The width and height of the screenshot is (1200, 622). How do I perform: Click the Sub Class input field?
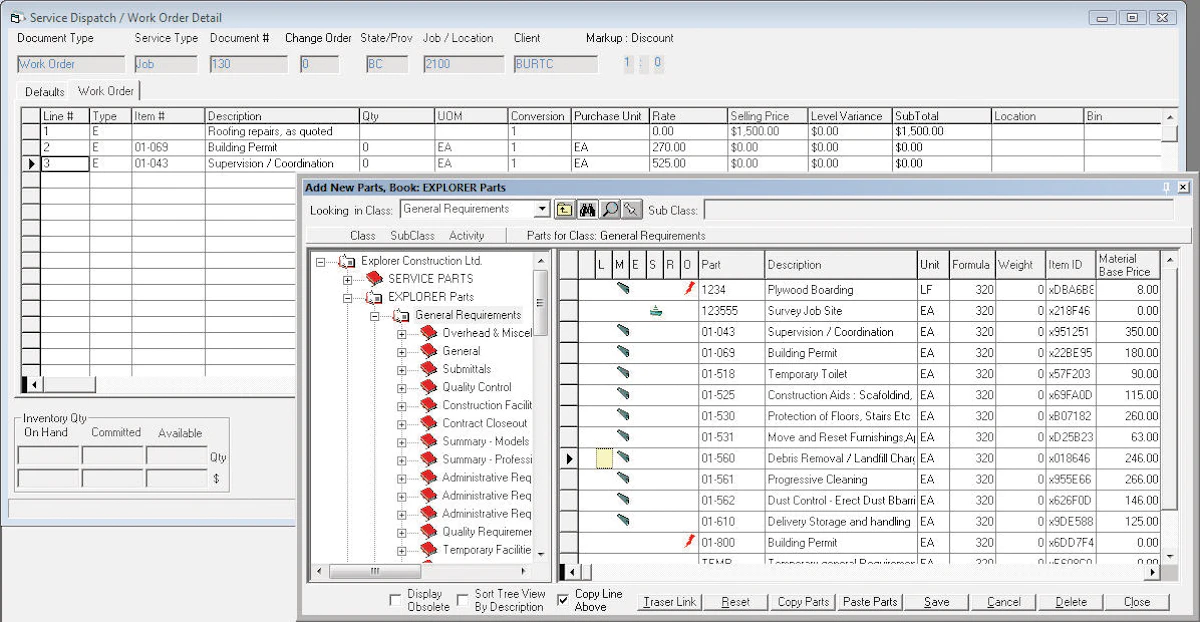pos(938,210)
